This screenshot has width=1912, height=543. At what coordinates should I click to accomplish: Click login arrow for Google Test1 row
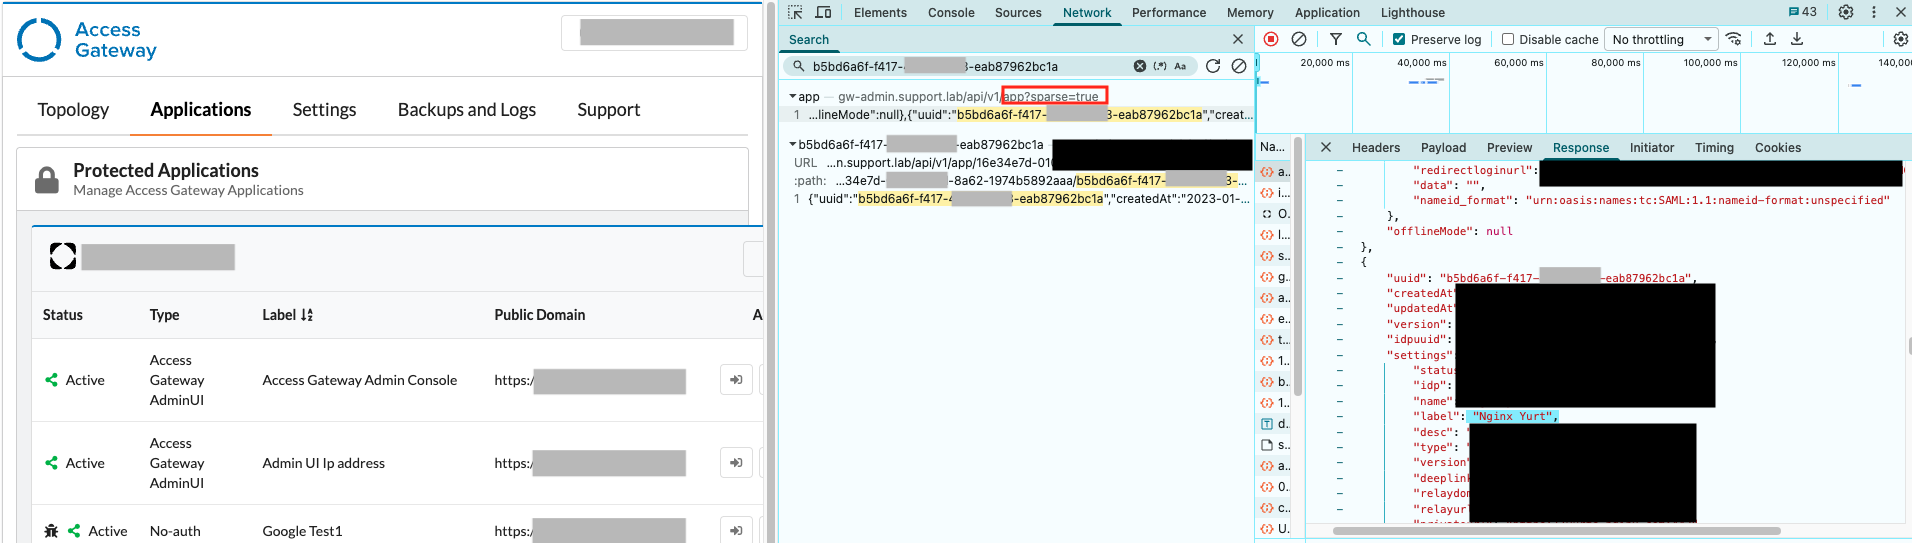coord(736,530)
